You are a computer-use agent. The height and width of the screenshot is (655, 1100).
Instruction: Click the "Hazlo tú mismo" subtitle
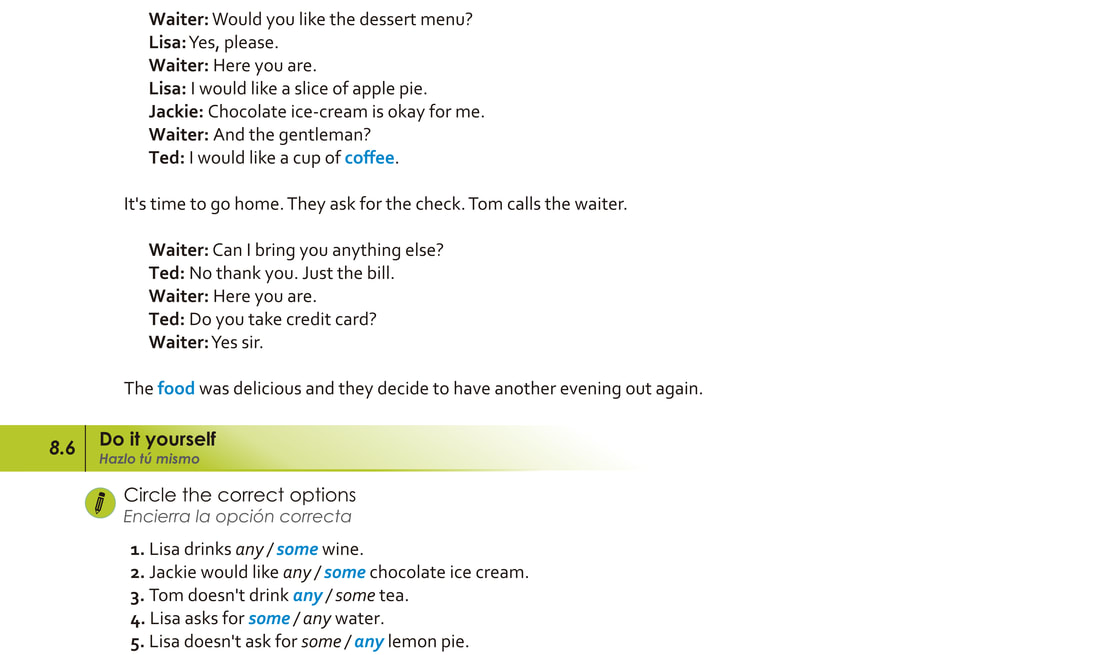tap(149, 460)
